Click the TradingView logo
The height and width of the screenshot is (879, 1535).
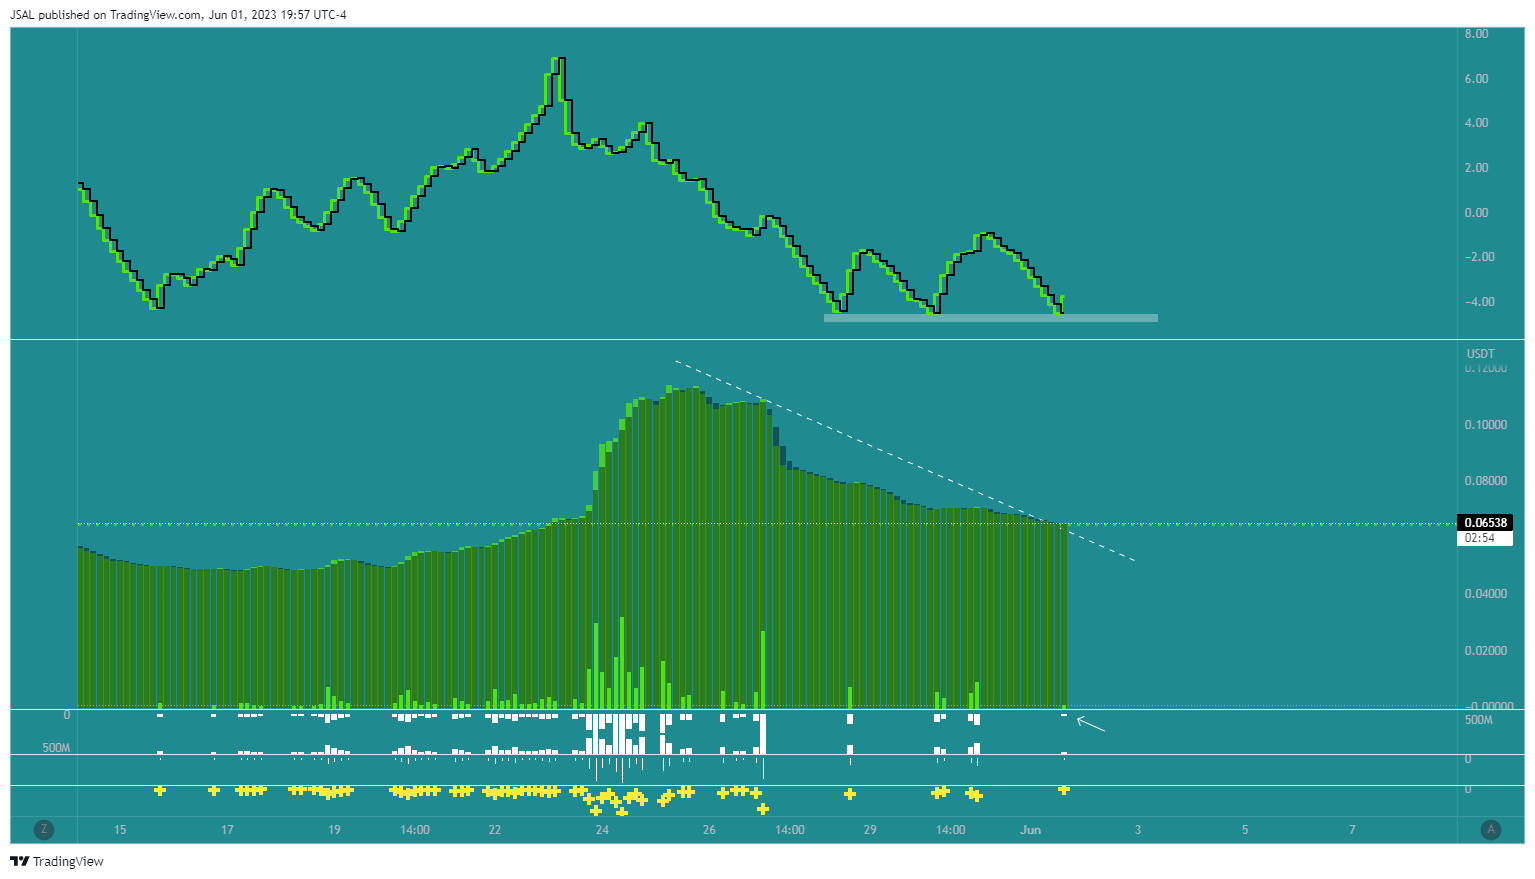click(19, 861)
